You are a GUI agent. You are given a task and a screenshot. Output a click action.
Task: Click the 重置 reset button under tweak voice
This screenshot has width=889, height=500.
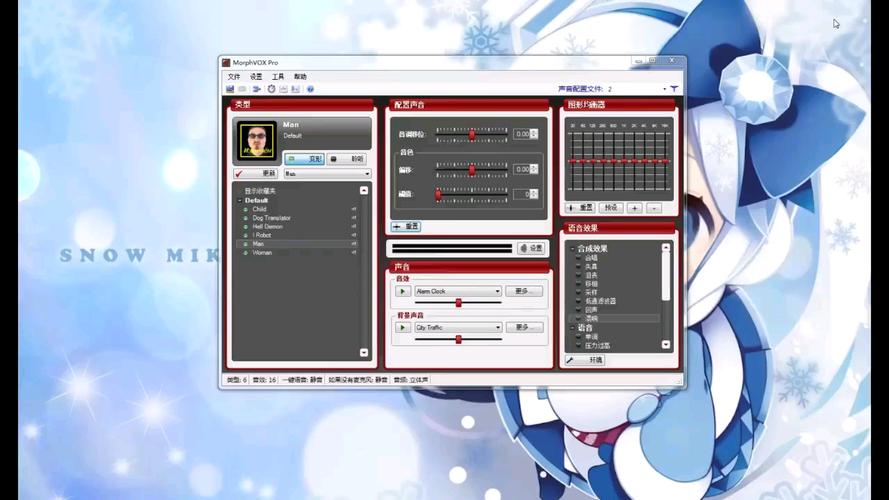point(406,226)
